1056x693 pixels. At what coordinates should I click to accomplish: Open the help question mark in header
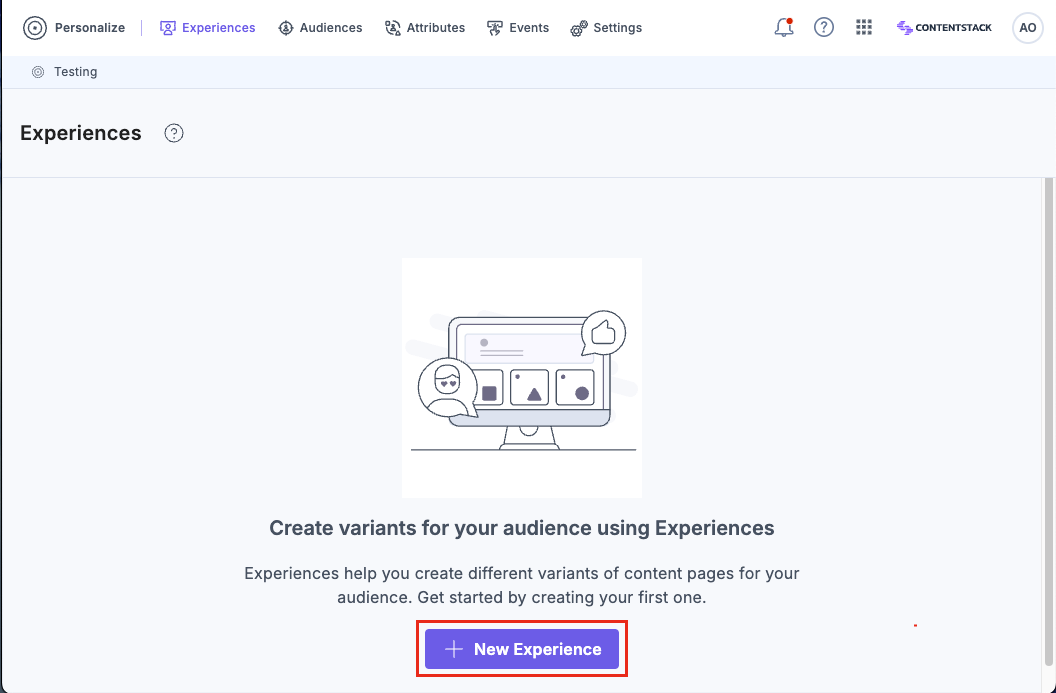(824, 27)
